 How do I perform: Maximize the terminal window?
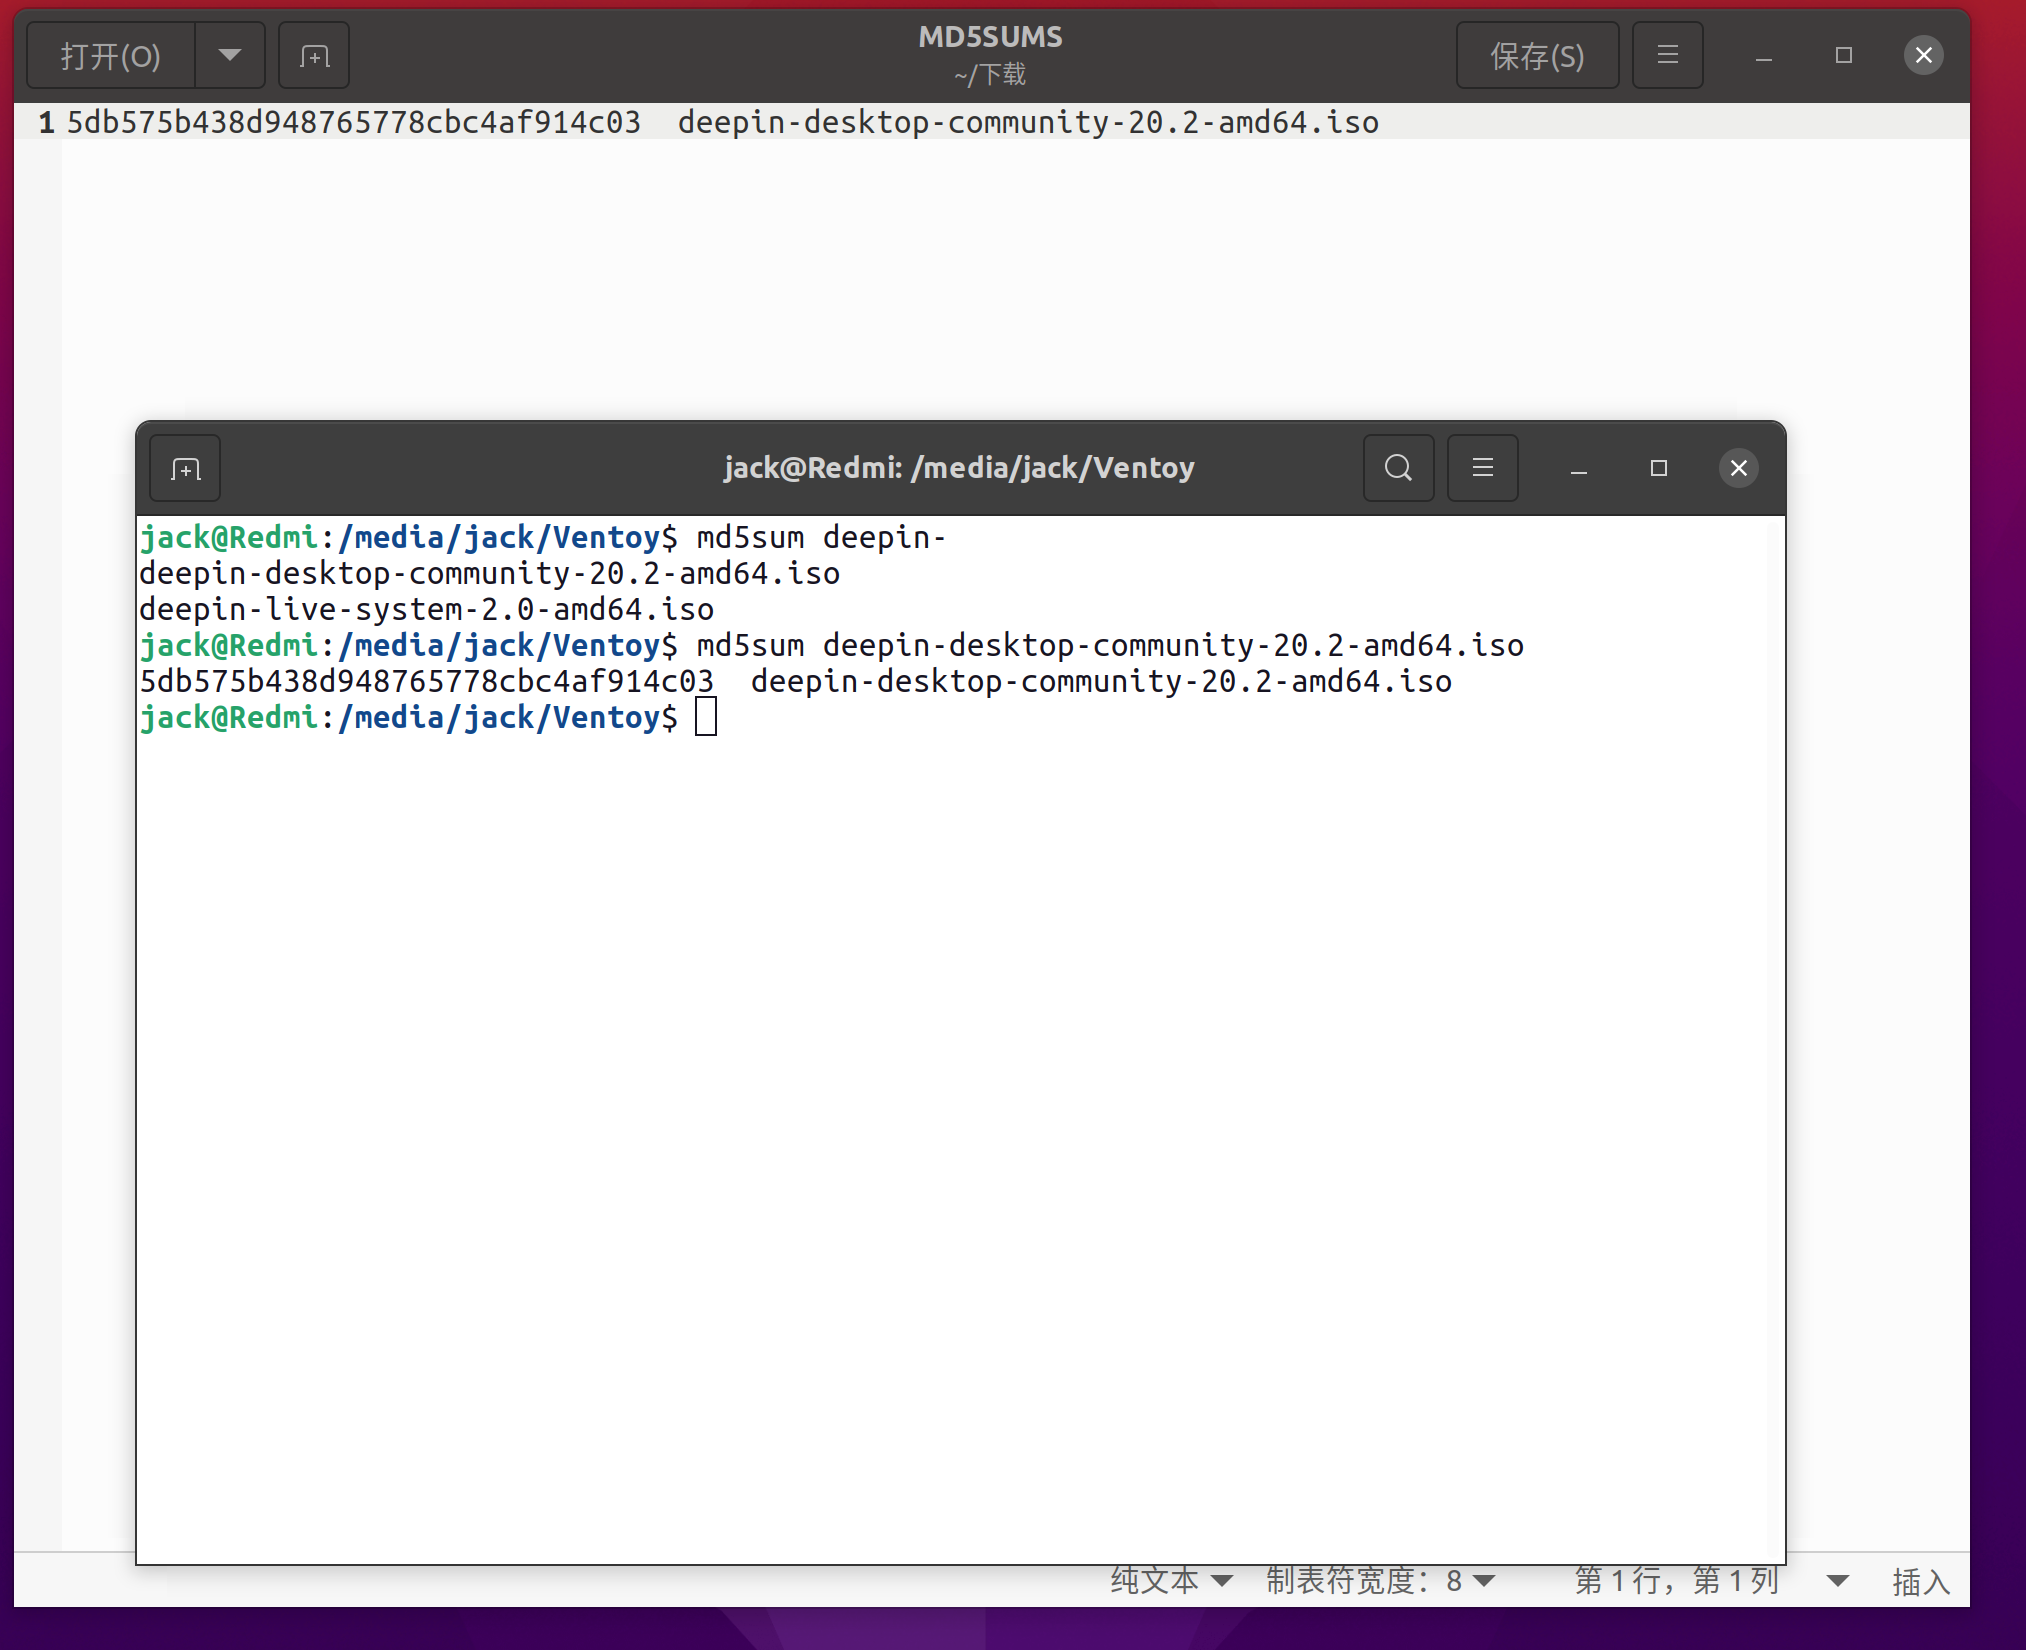[x=1658, y=468]
